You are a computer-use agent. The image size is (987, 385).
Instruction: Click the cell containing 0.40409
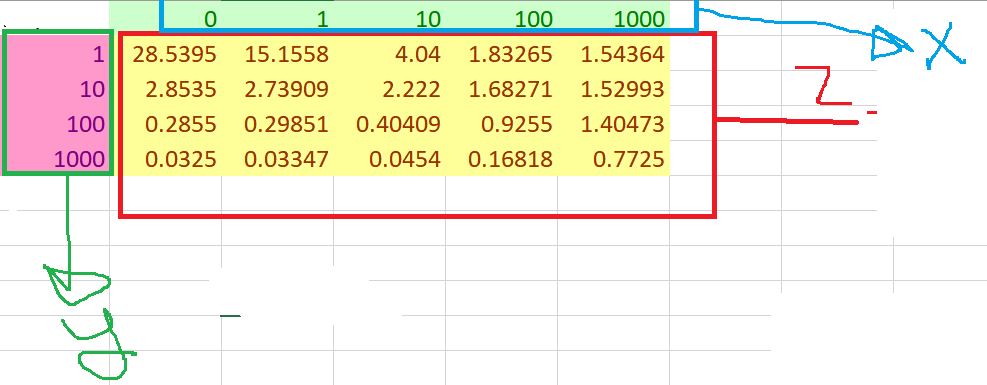[x=390, y=124]
